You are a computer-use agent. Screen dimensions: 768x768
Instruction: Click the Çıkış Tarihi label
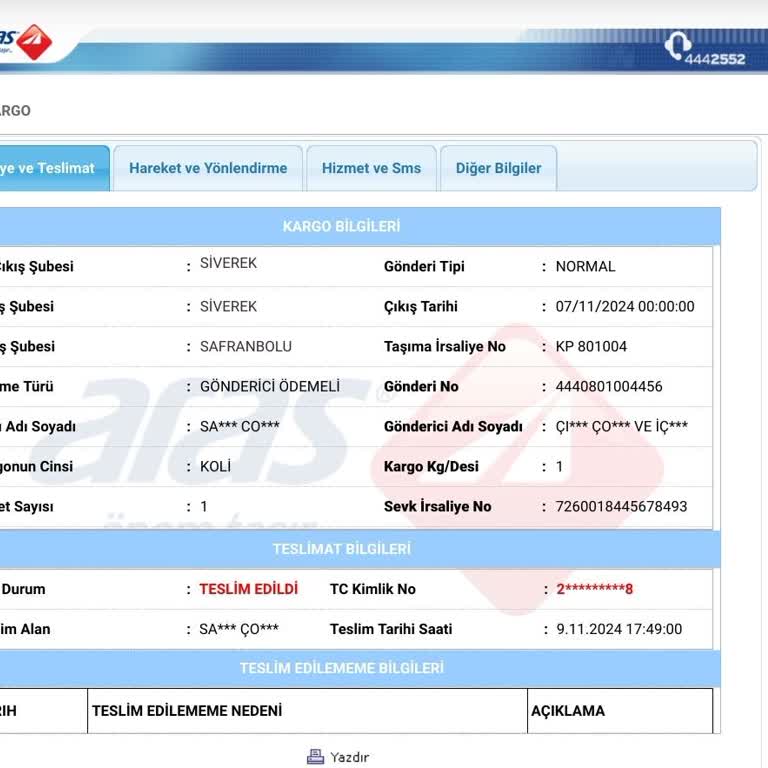(421, 307)
